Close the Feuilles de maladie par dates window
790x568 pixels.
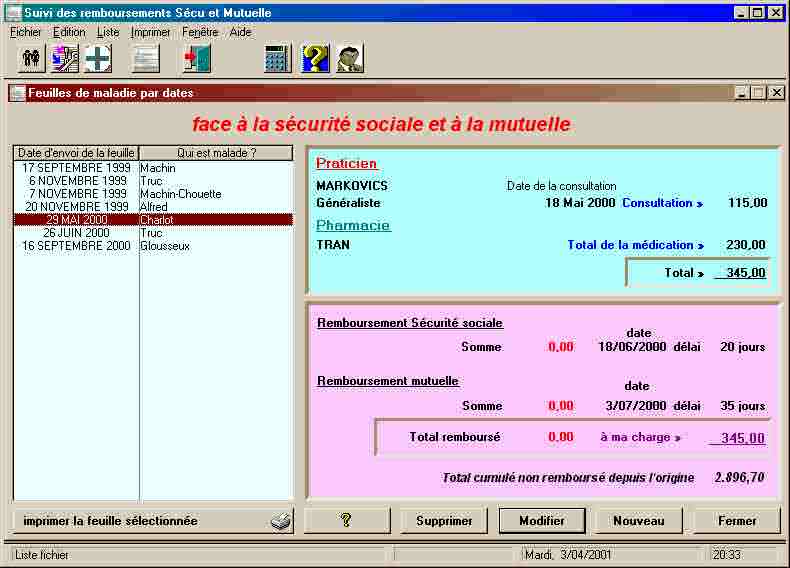(x=777, y=93)
